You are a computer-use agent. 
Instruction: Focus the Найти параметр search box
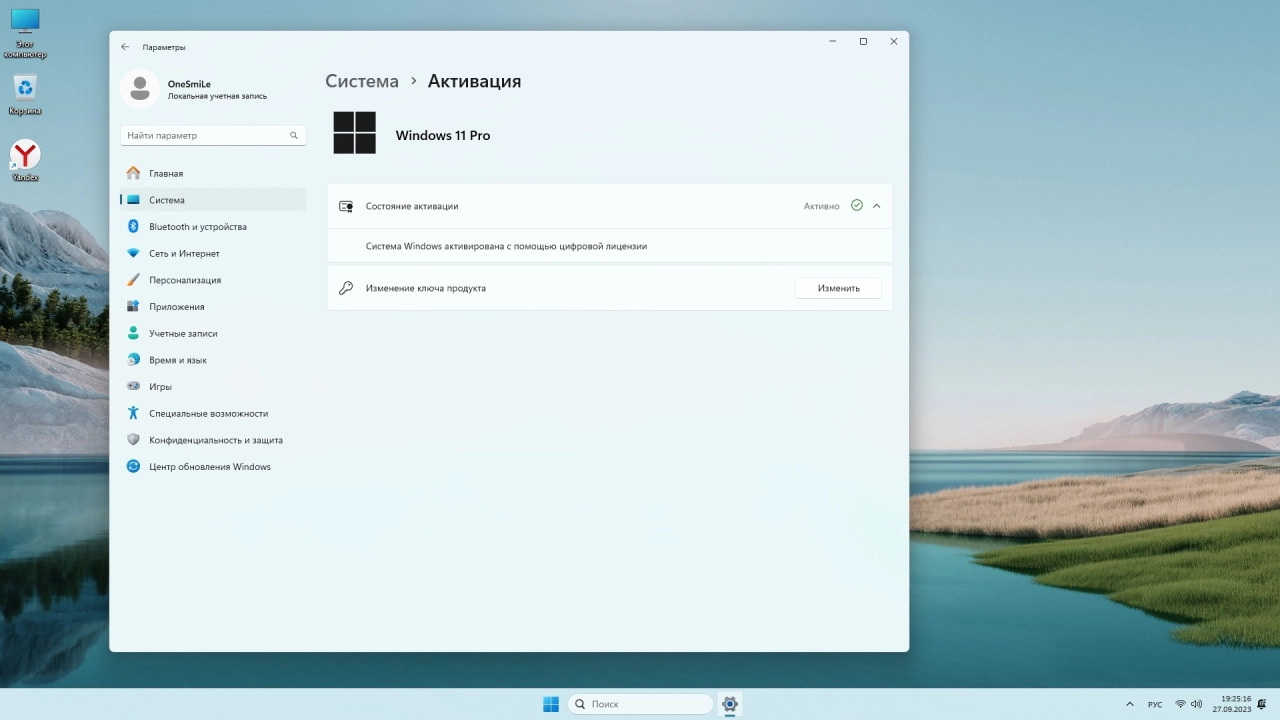213,135
